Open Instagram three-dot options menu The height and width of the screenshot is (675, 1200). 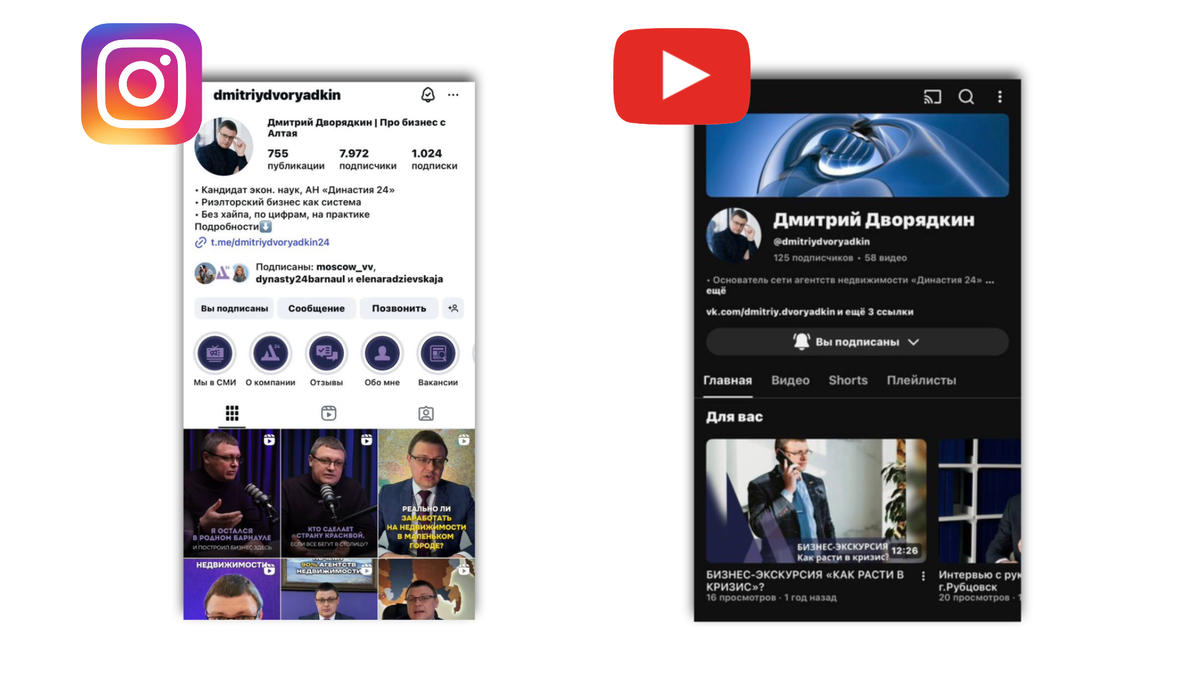click(x=453, y=95)
